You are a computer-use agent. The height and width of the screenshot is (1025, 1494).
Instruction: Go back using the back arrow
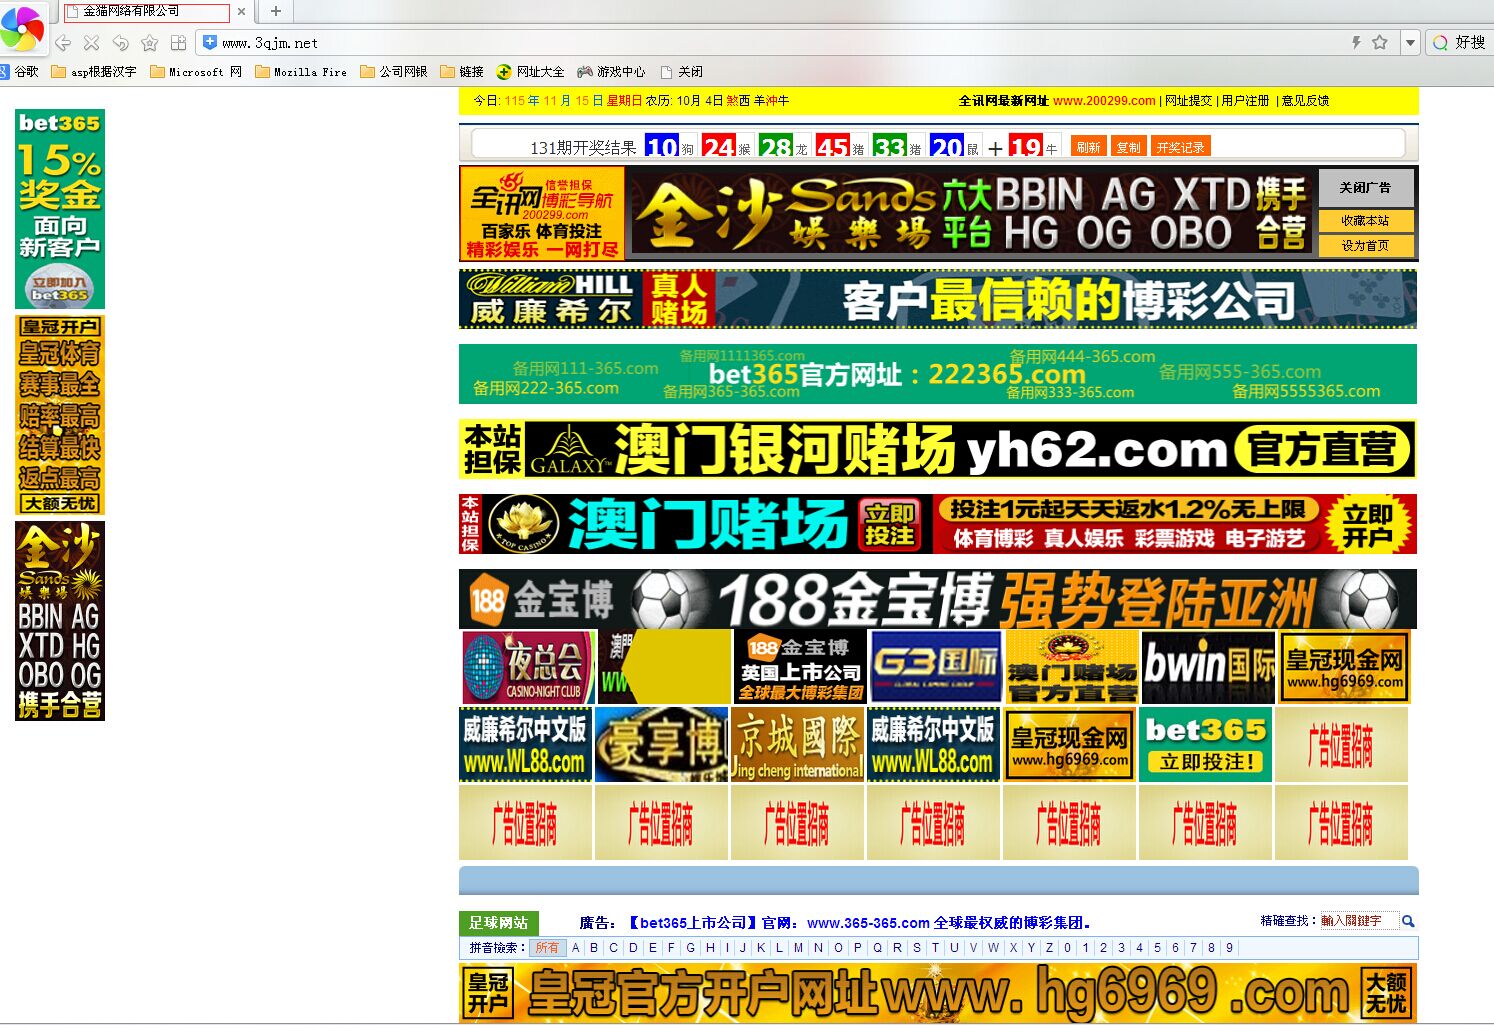click(63, 43)
